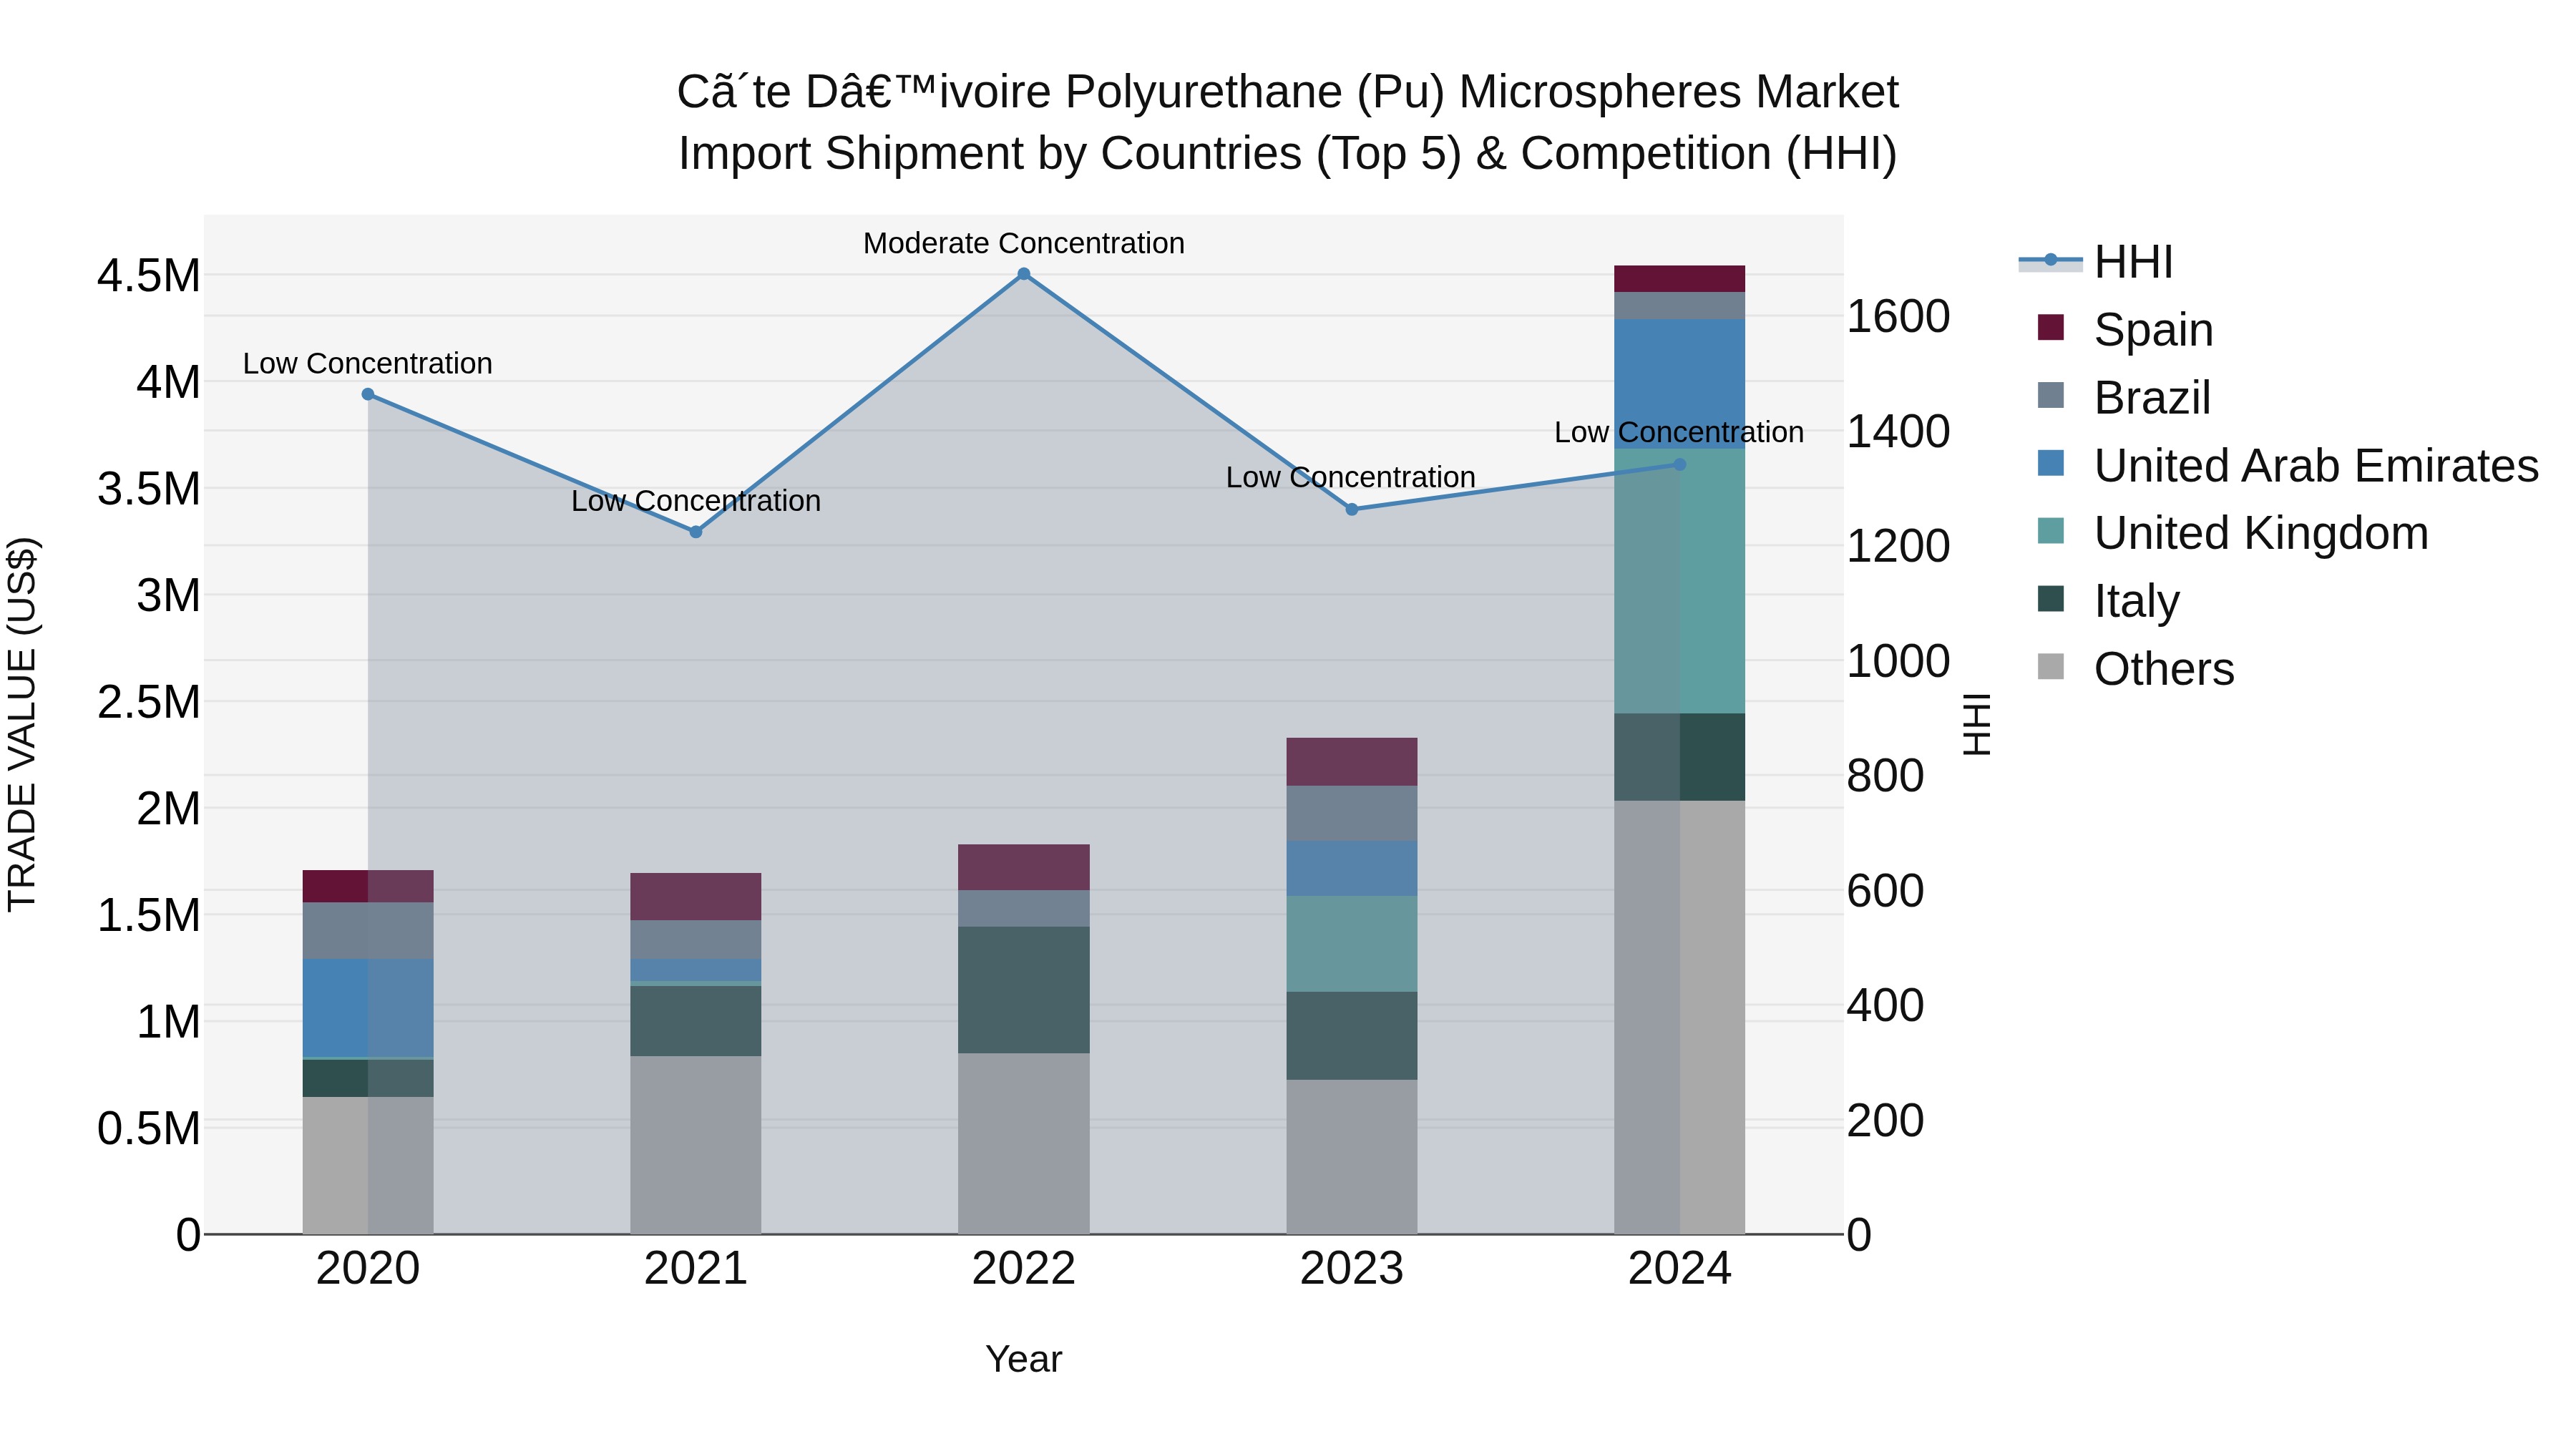2576x1449 pixels.
Task: Click the 2020 HHI data point
Action: (368, 394)
